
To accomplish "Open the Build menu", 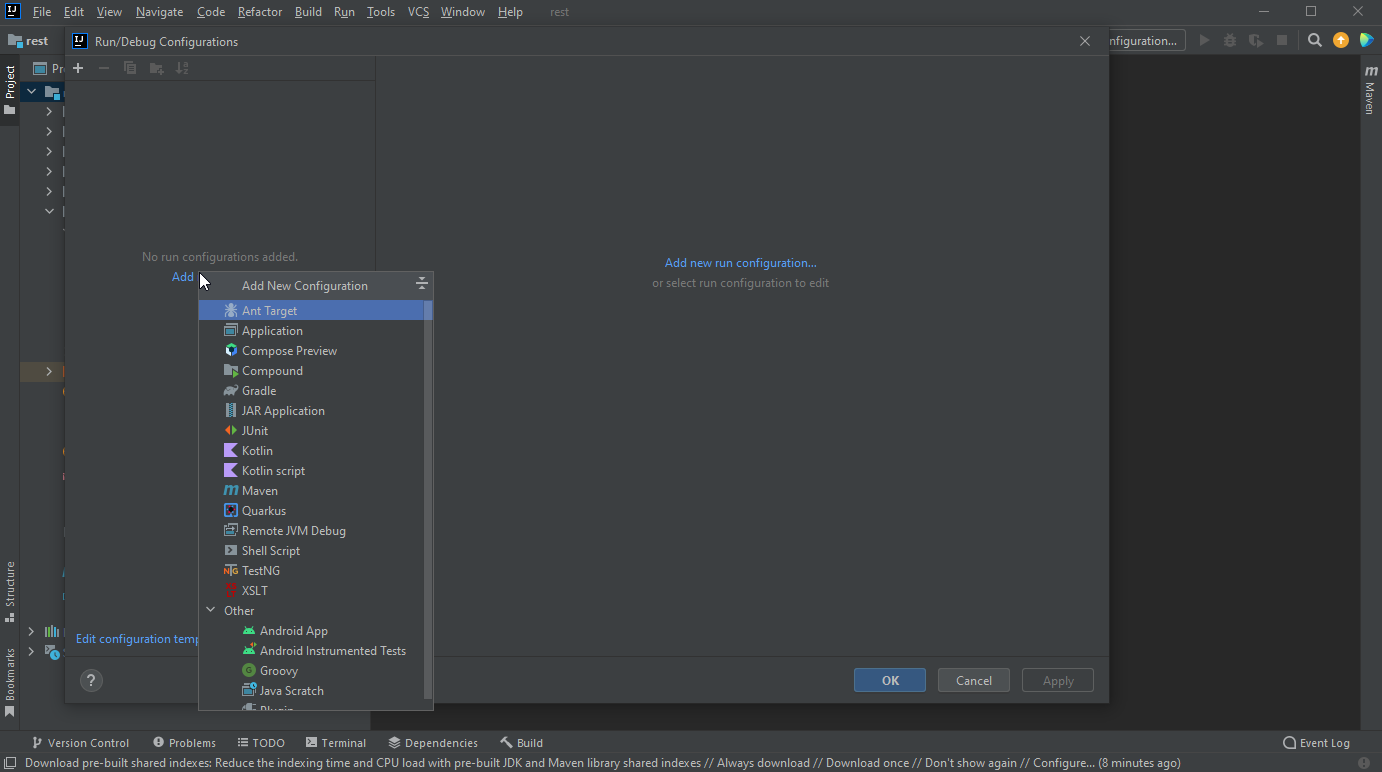I will click(x=307, y=11).
